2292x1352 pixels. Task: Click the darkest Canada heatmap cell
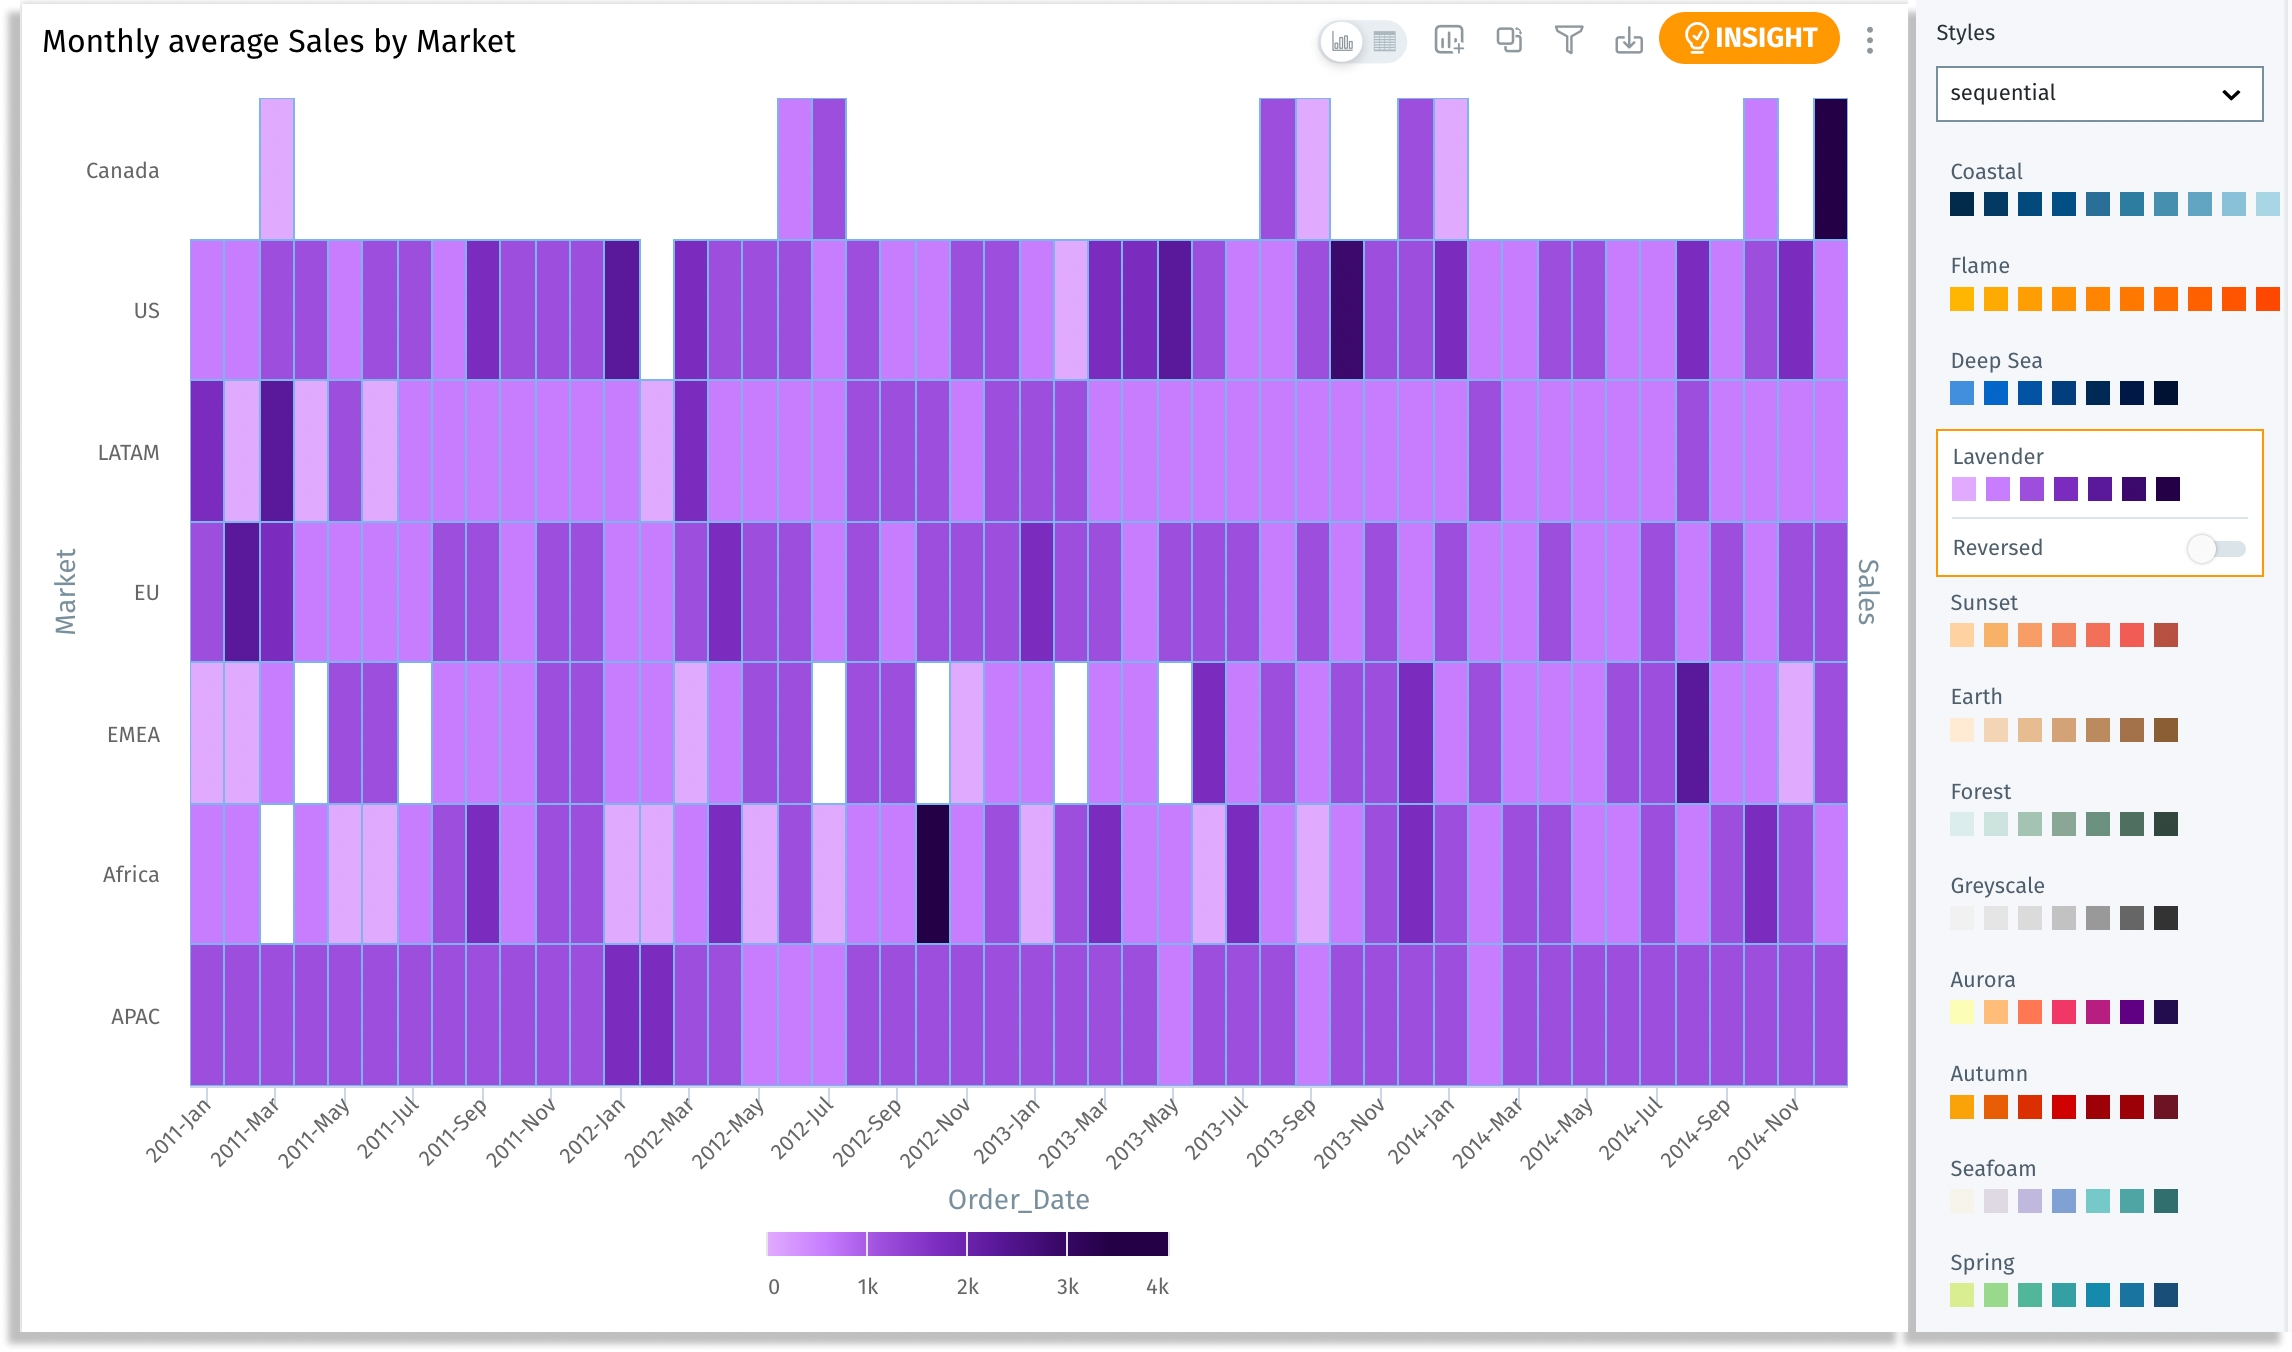(1830, 168)
